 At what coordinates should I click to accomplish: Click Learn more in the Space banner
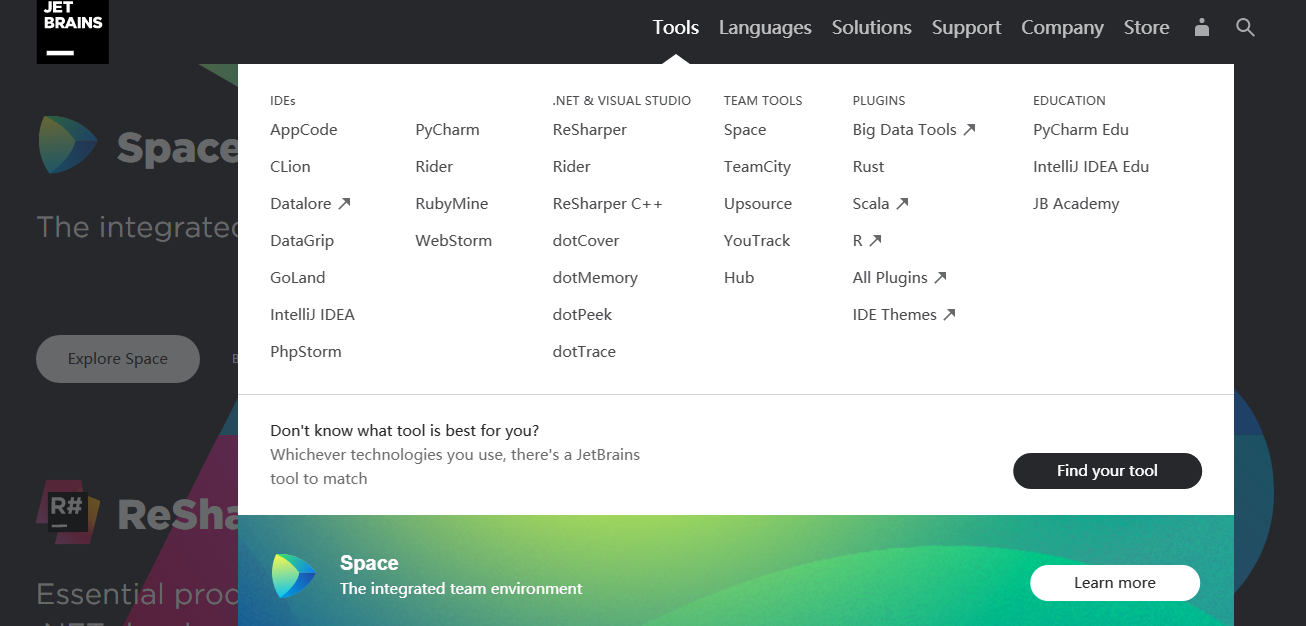(x=1114, y=582)
